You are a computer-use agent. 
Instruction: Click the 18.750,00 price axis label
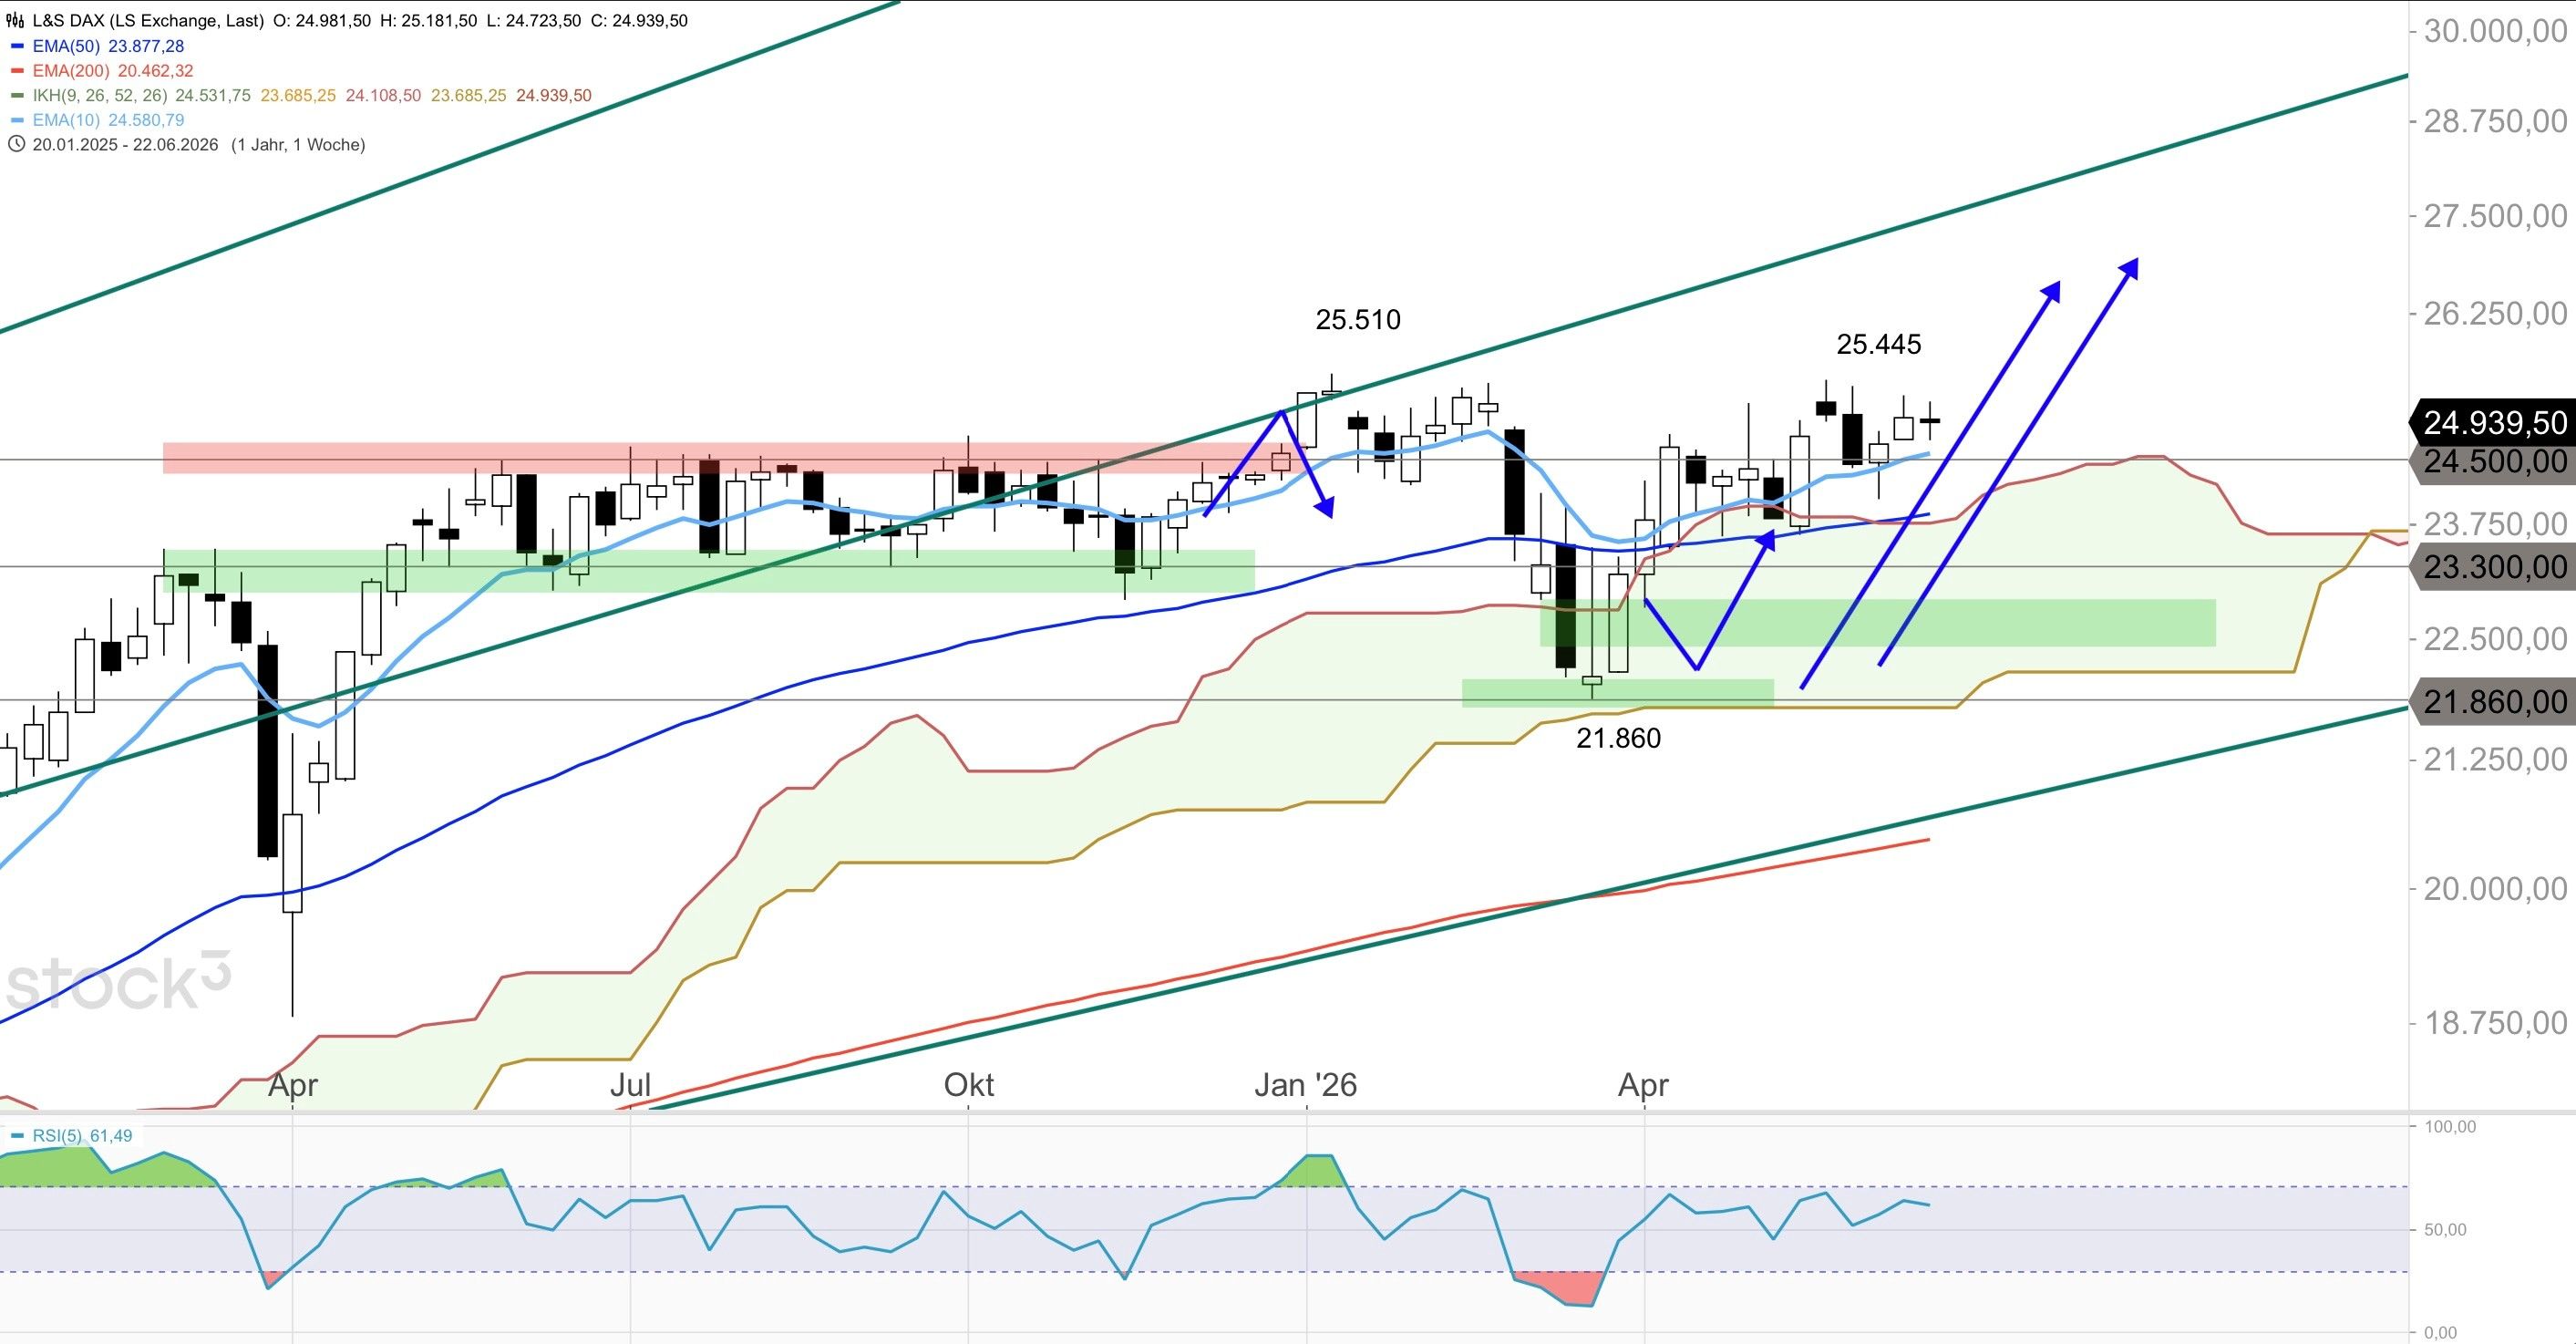(2494, 1022)
